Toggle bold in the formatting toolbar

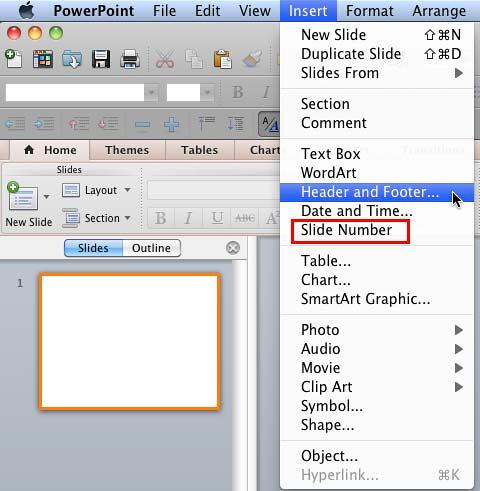pos(238,92)
